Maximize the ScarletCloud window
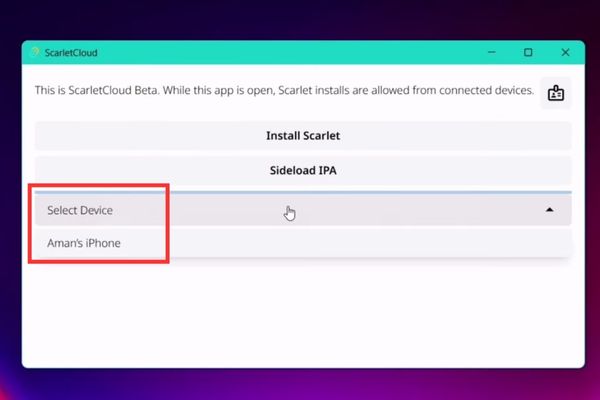The image size is (600, 400). coord(528,52)
